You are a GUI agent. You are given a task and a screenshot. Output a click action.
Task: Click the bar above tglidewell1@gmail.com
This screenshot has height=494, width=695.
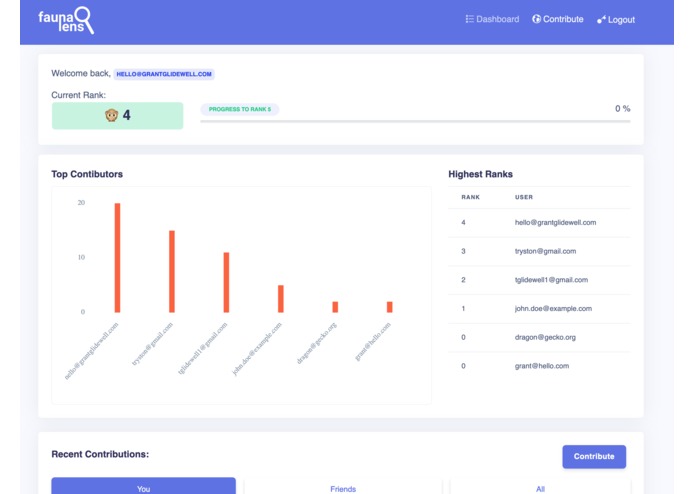click(x=226, y=283)
